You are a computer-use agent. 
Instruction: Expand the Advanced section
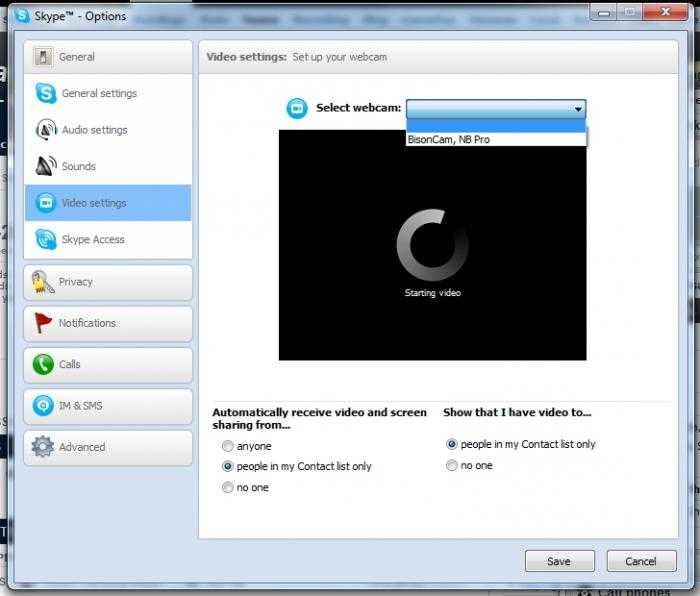(108, 447)
